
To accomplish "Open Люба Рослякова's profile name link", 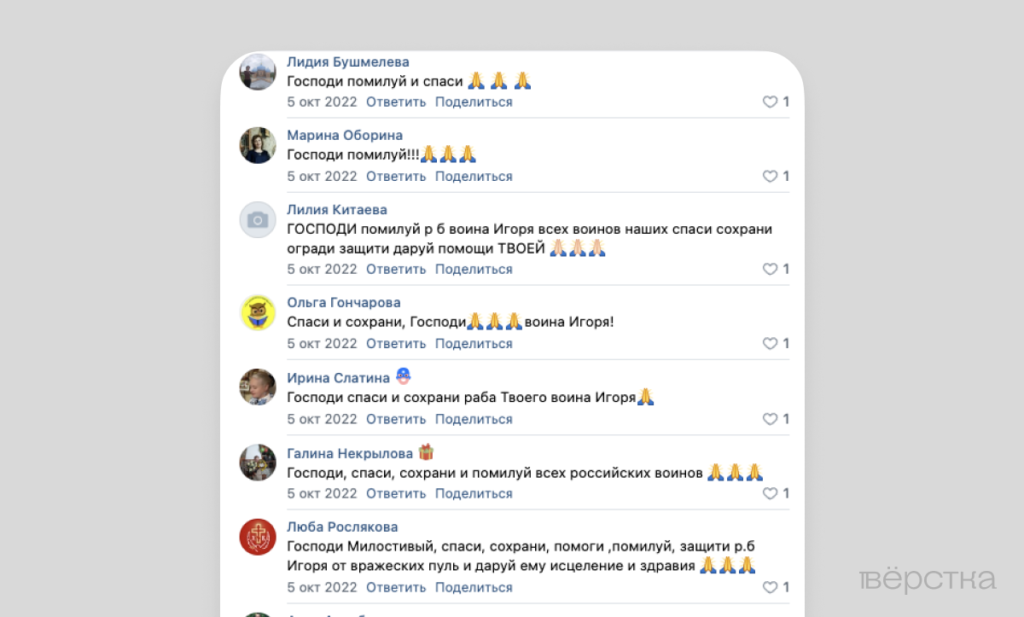I will 342,527.
